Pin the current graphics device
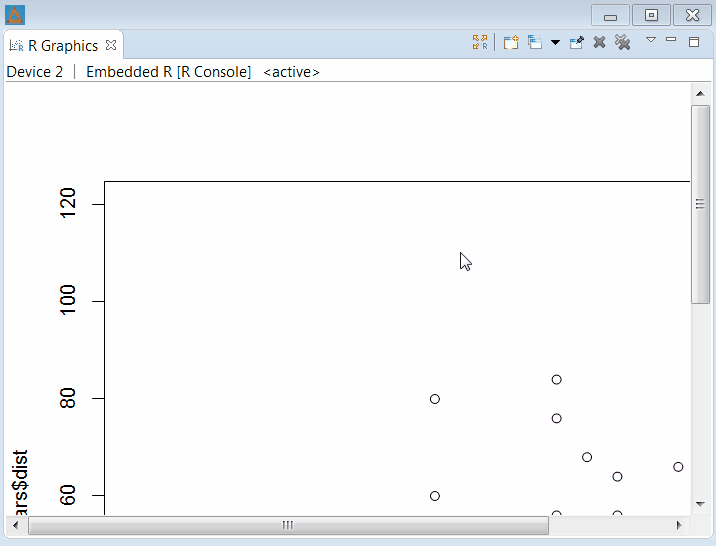The image size is (716, 546). coord(577,42)
